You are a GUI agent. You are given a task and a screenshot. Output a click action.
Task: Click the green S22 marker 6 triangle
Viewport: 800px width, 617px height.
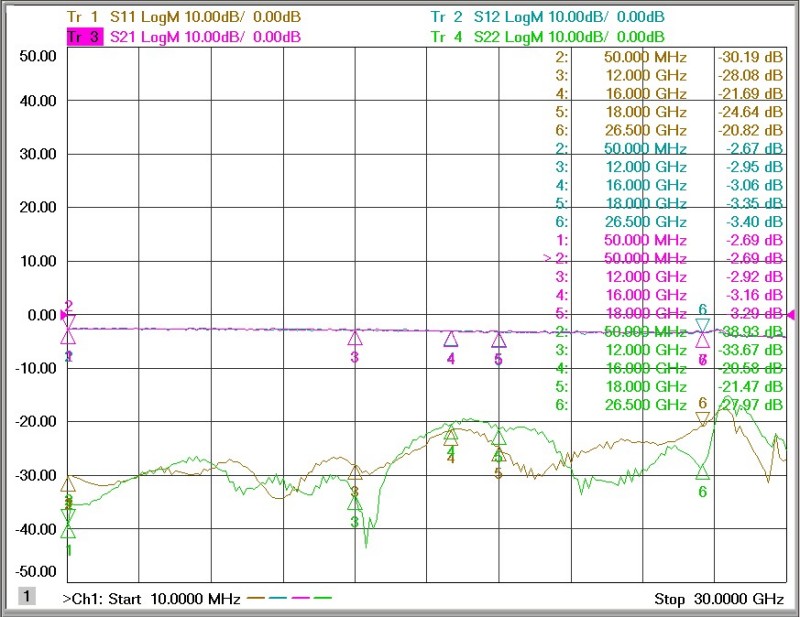pos(703,472)
